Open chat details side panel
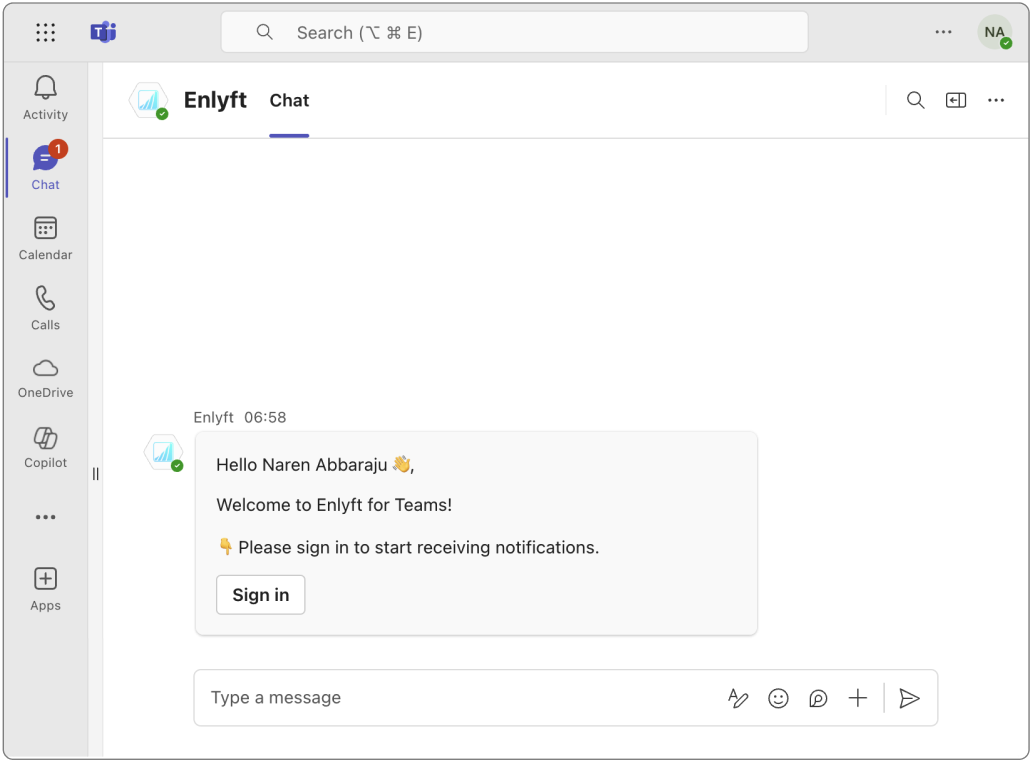The height and width of the screenshot is (762, 1033). [955, 100]
